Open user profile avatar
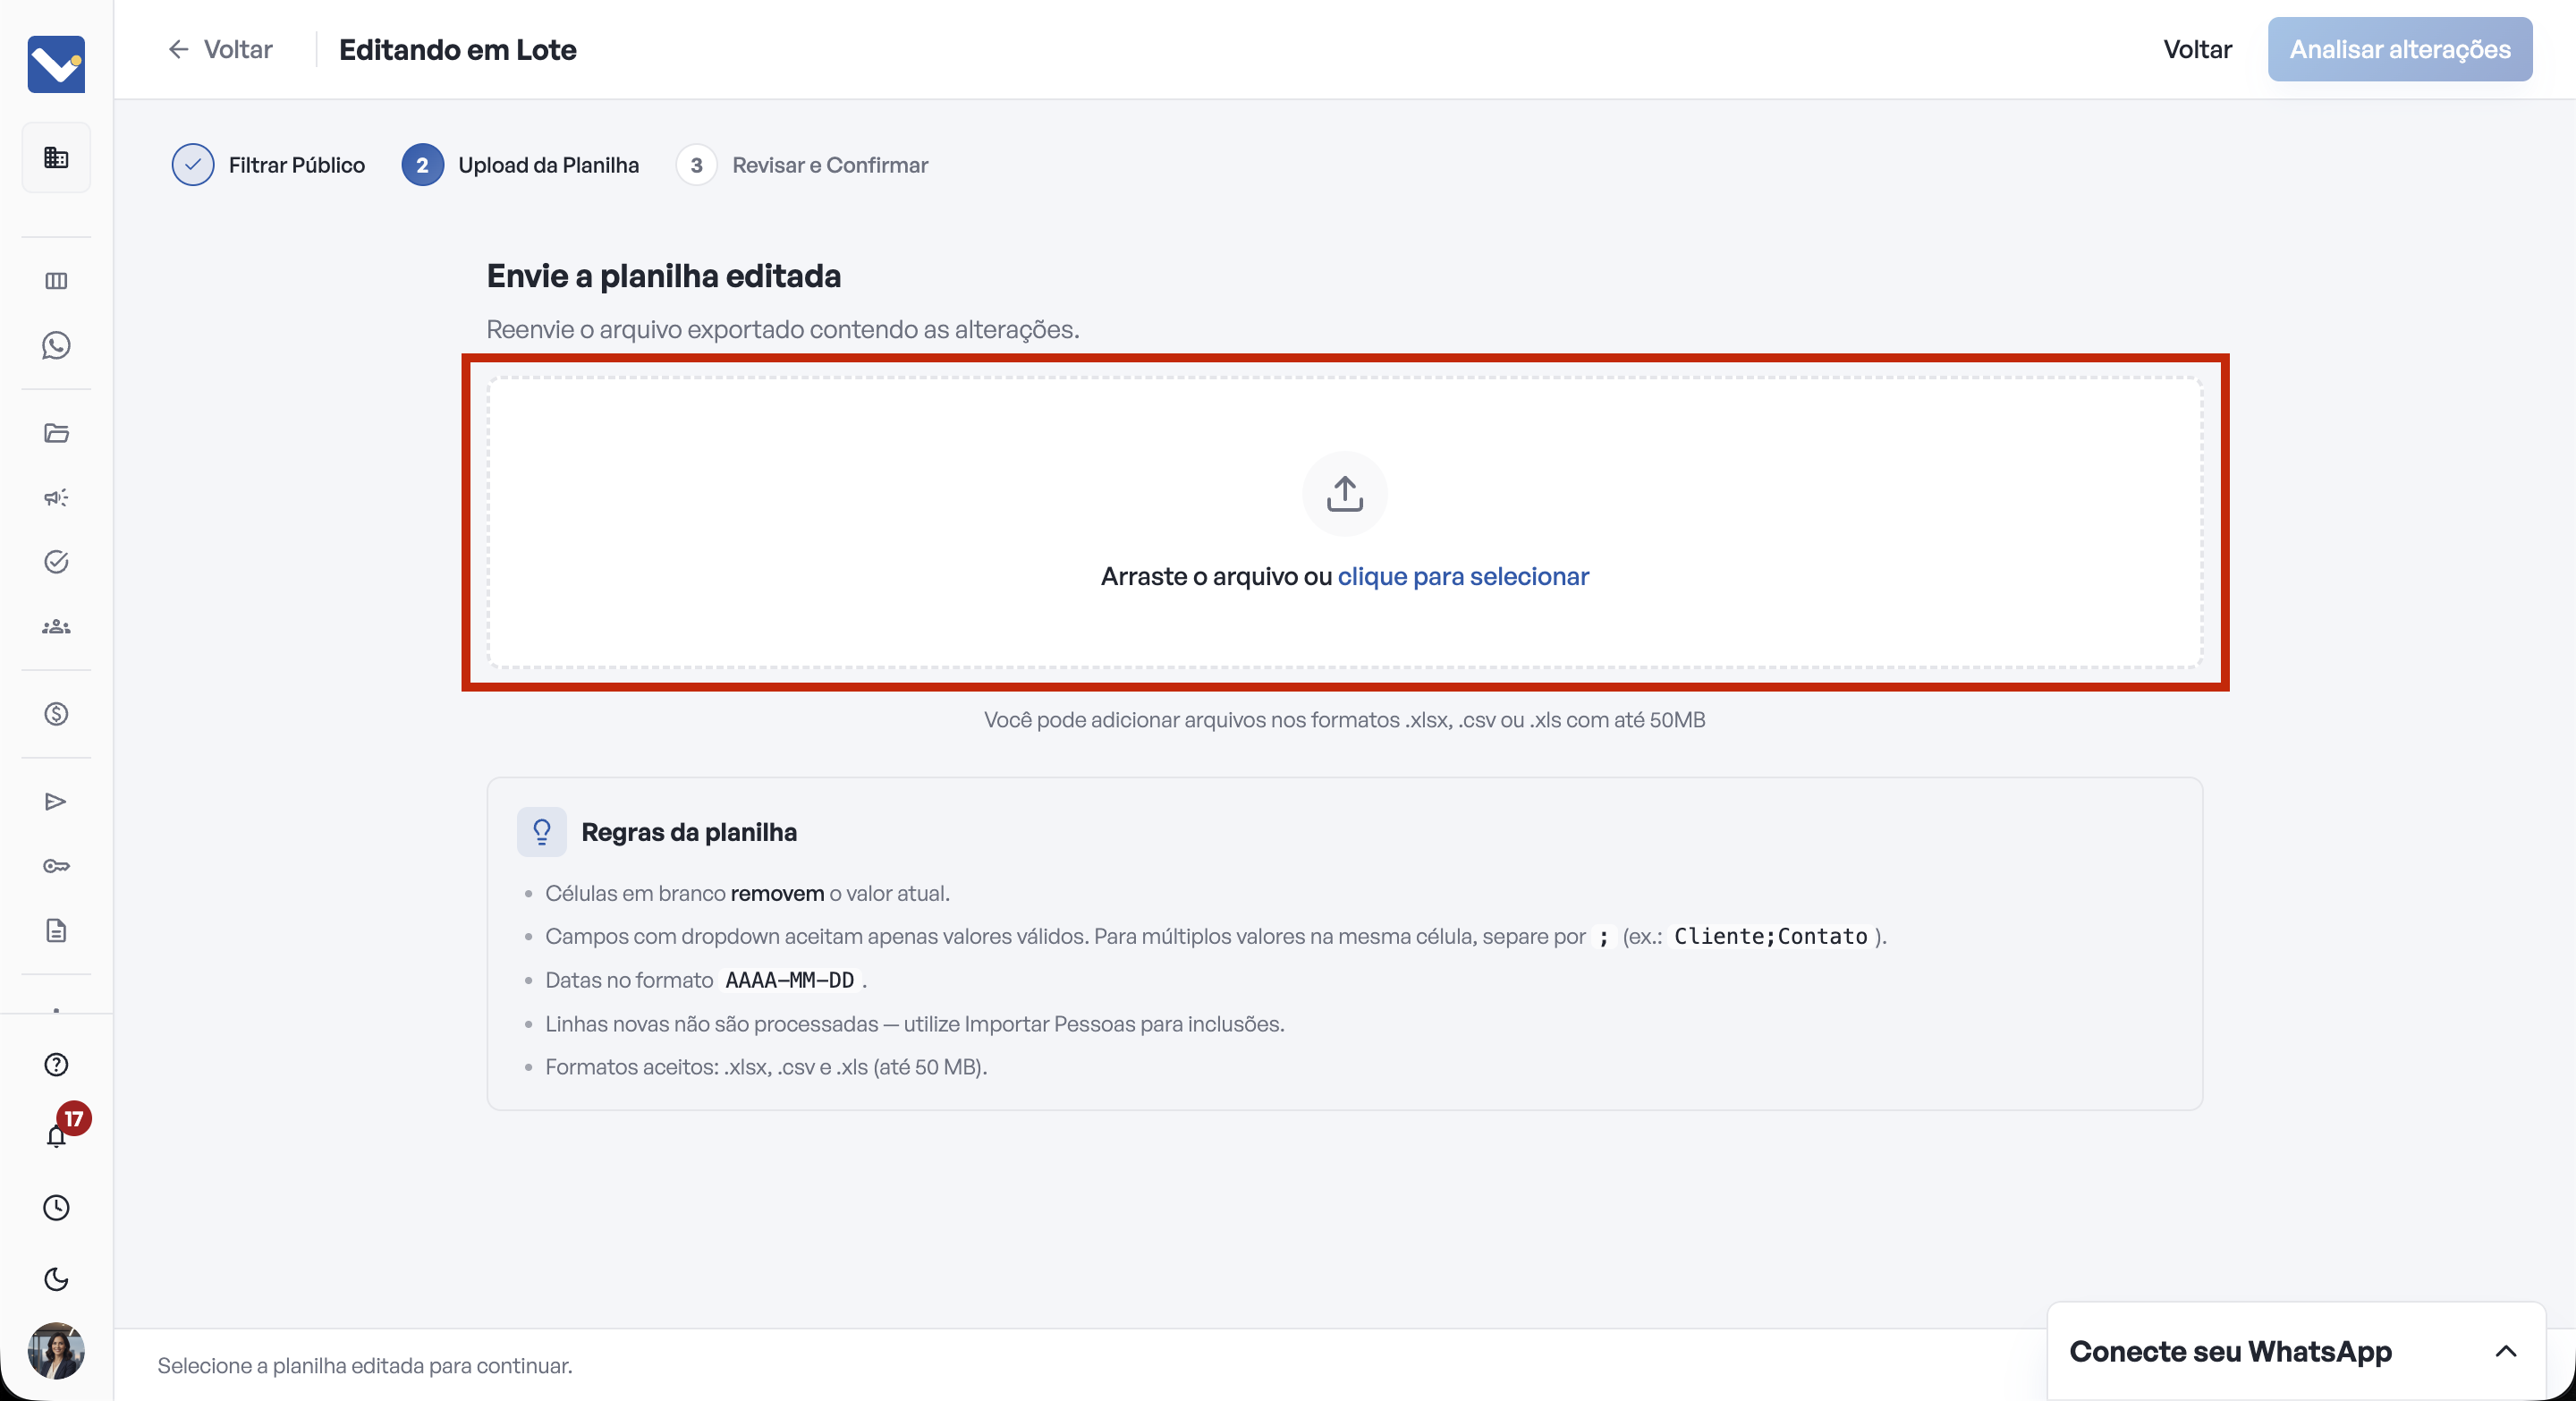 click(56, 1351)
